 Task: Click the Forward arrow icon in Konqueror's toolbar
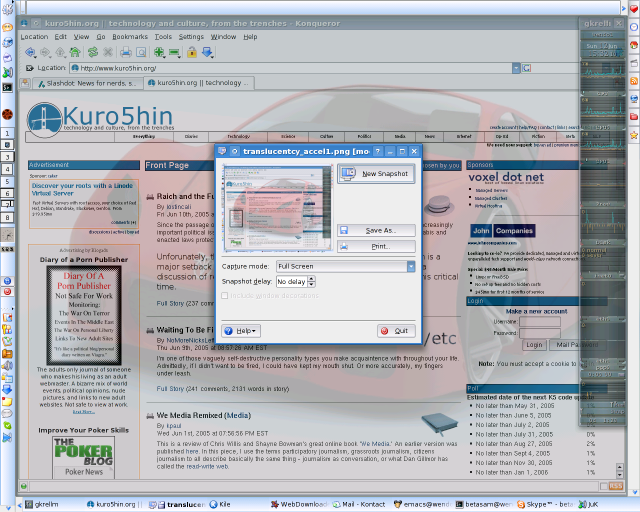45,52
